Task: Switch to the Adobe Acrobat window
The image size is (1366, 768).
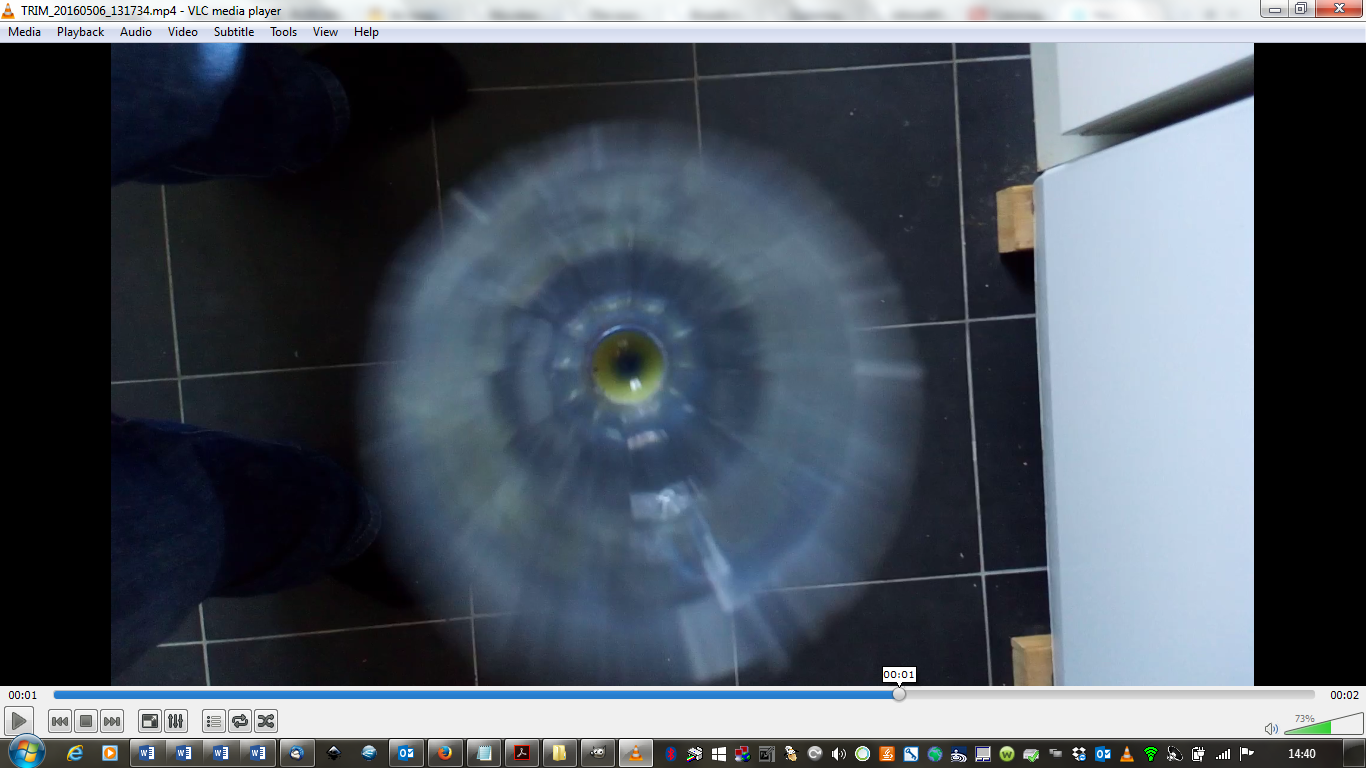Action: coord(521,753)
